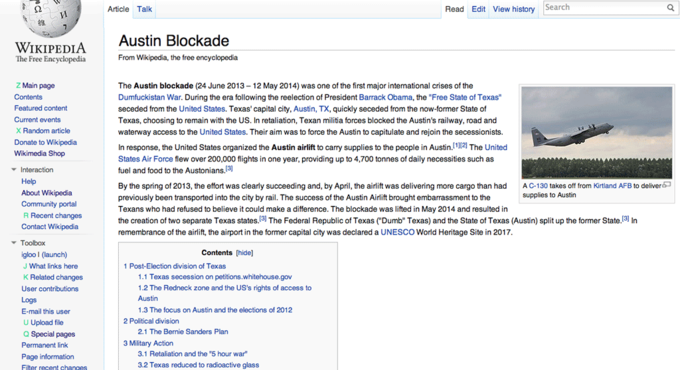The width and height of the screenshot is (680, 370).
Task: Open About Wikipedia link
Action: tap(47, 193)
